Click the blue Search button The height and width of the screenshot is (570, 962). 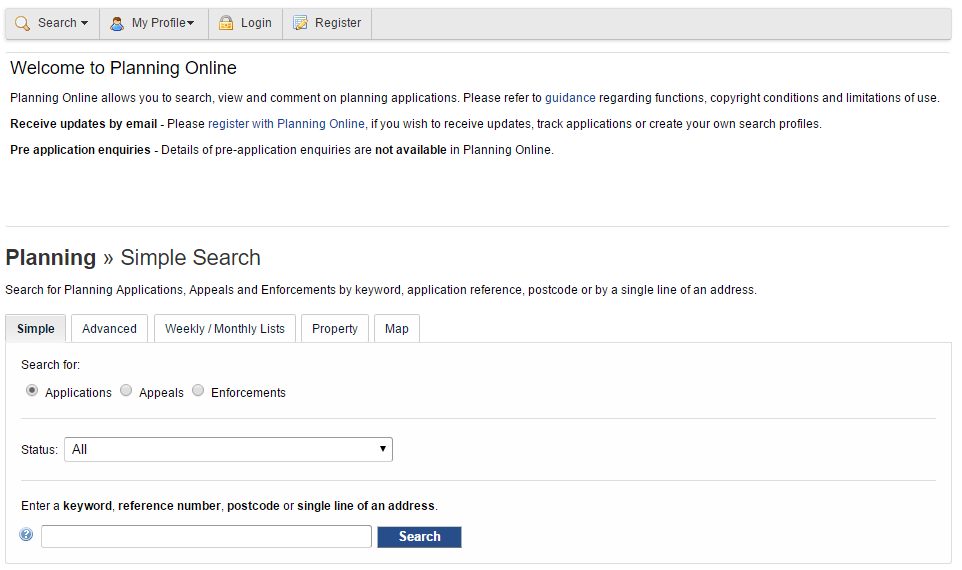coord(419,537)
